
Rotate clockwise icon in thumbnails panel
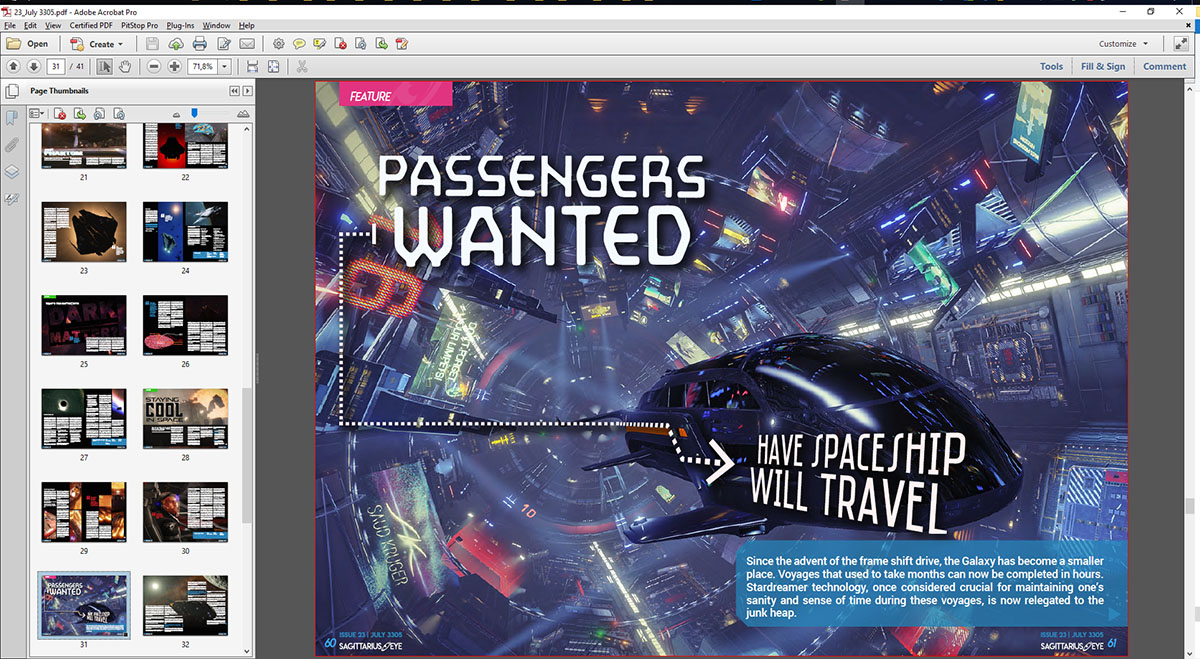click(x=120, y=114)
